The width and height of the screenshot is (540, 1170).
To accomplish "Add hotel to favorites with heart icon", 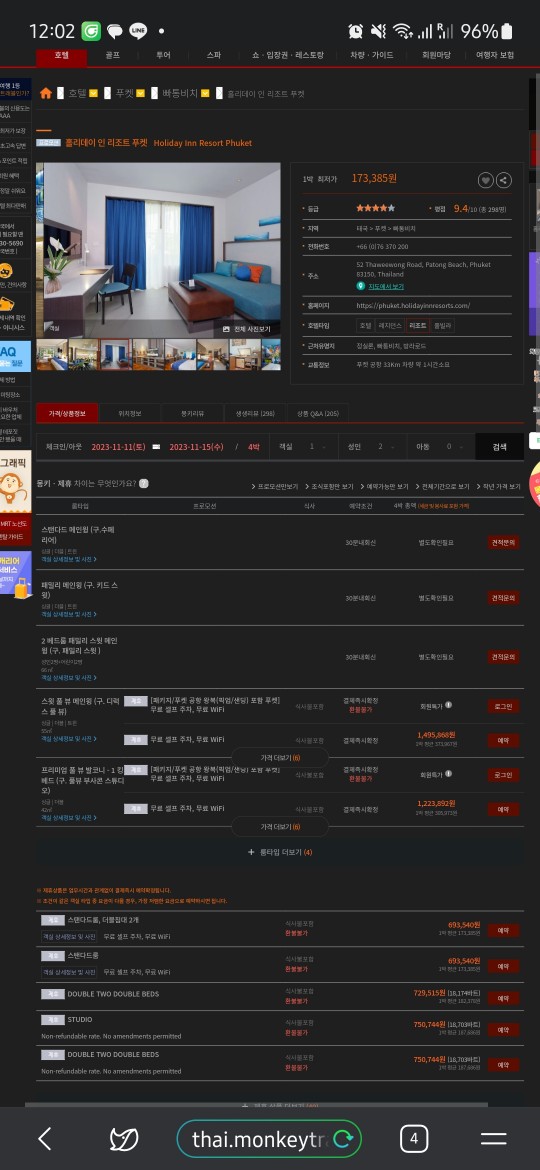I will [x=486, y=180].
